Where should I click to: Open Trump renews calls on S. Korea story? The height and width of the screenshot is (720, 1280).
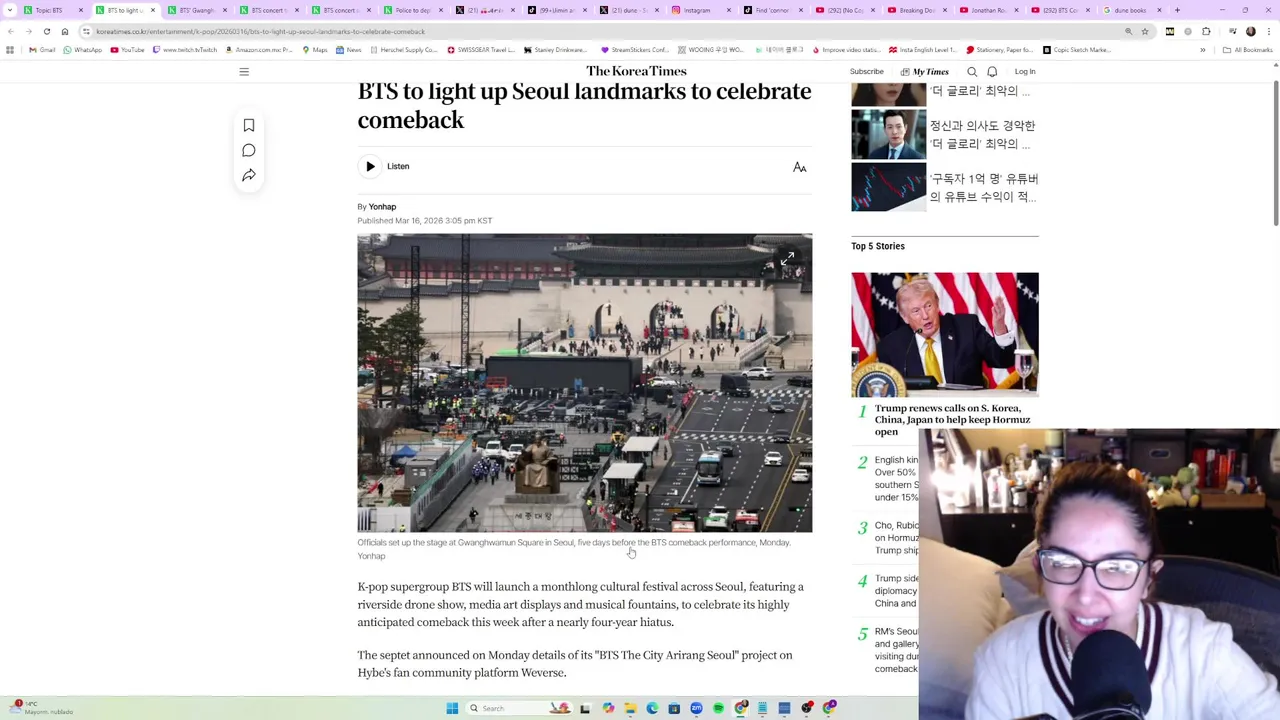coord(952,420)
